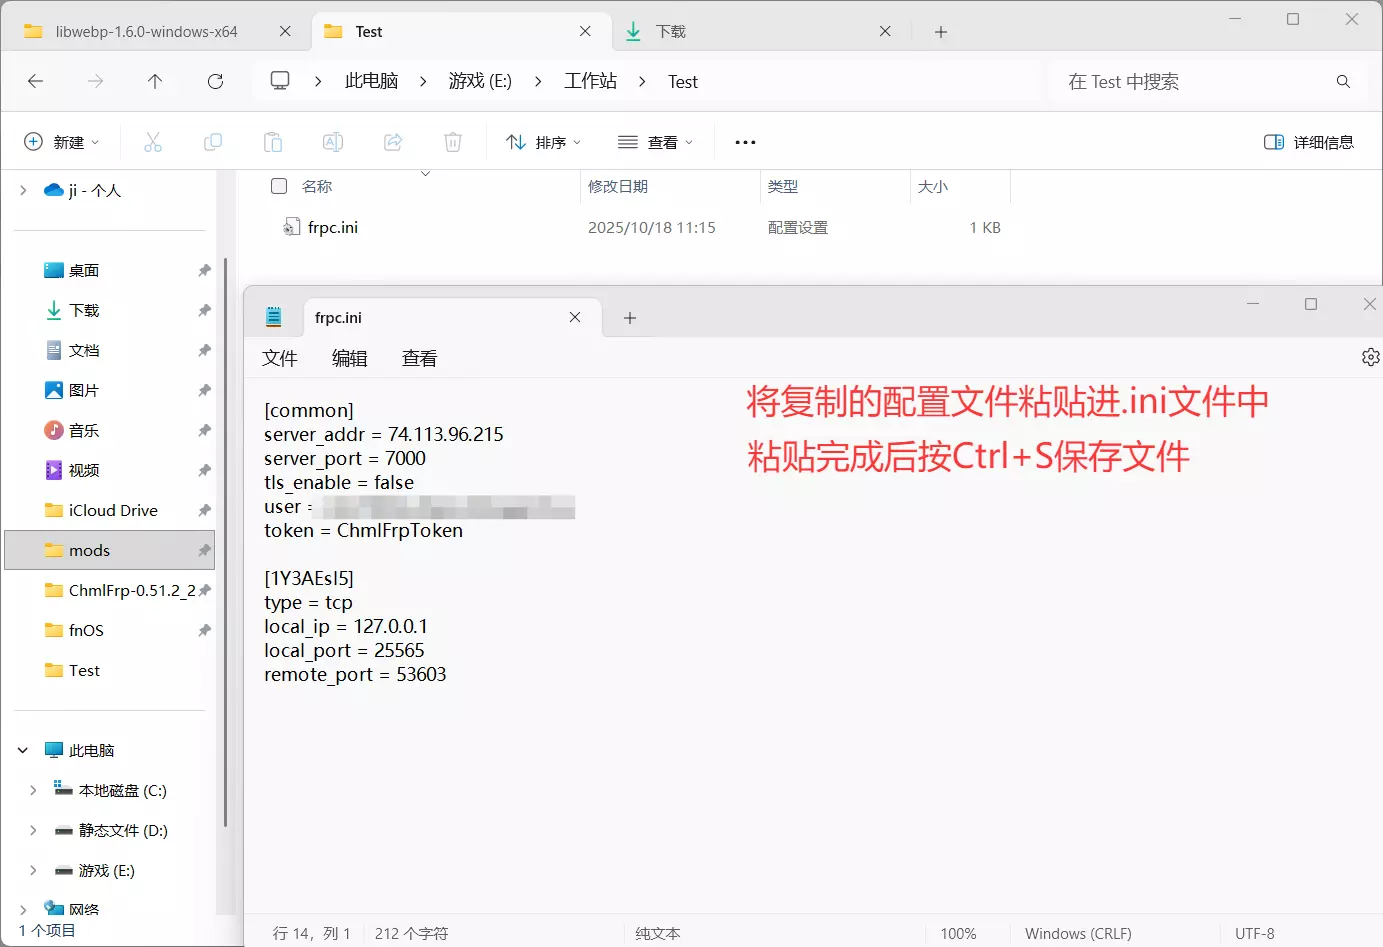Click 工作站 in the address breadcrumb
Image resolution: width=1383 pixels, height=947 pixels.
(x=590, y=81)
